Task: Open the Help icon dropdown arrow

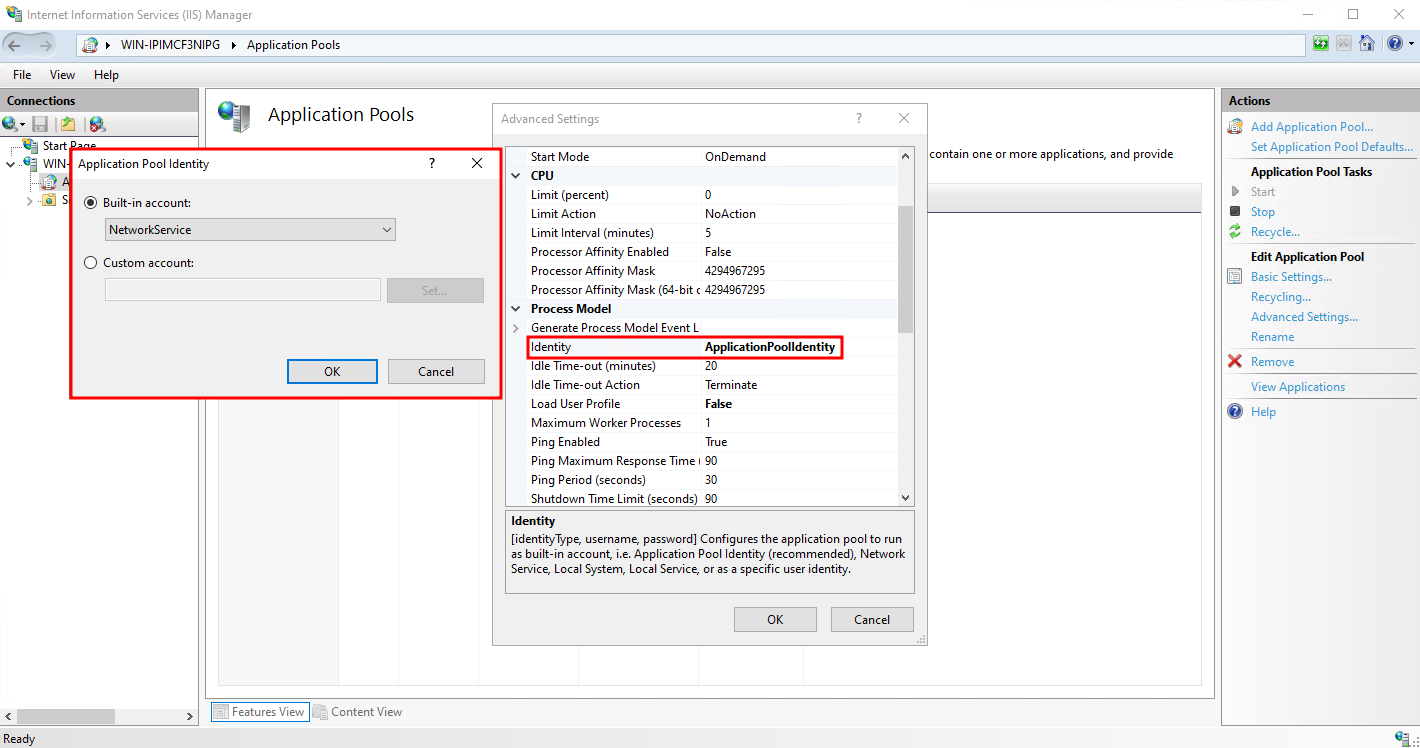Action: [1411, 44]
